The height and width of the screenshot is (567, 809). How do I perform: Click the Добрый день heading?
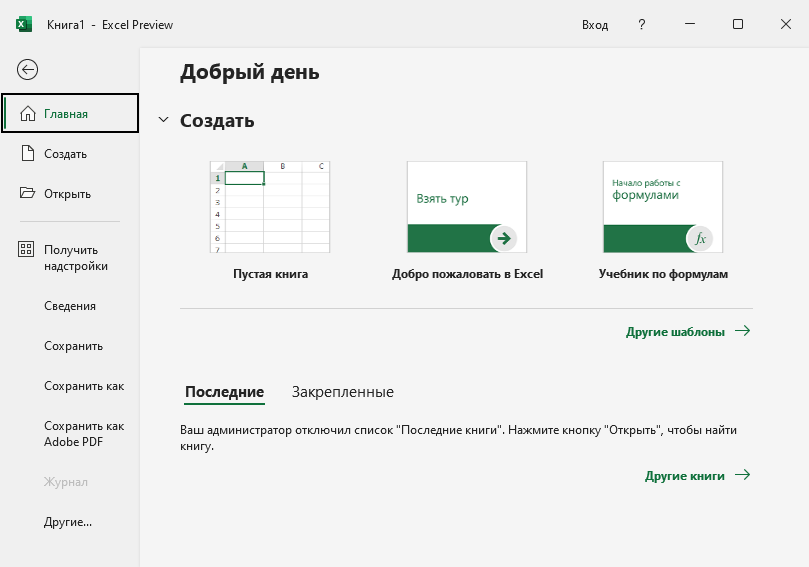tap(250, 72)
